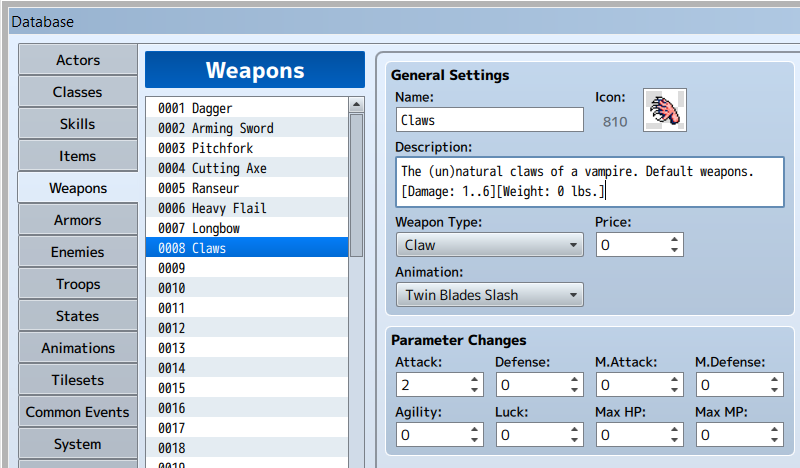Increase the Defense parameter
The image size is (800, 468).
[574, 379]
